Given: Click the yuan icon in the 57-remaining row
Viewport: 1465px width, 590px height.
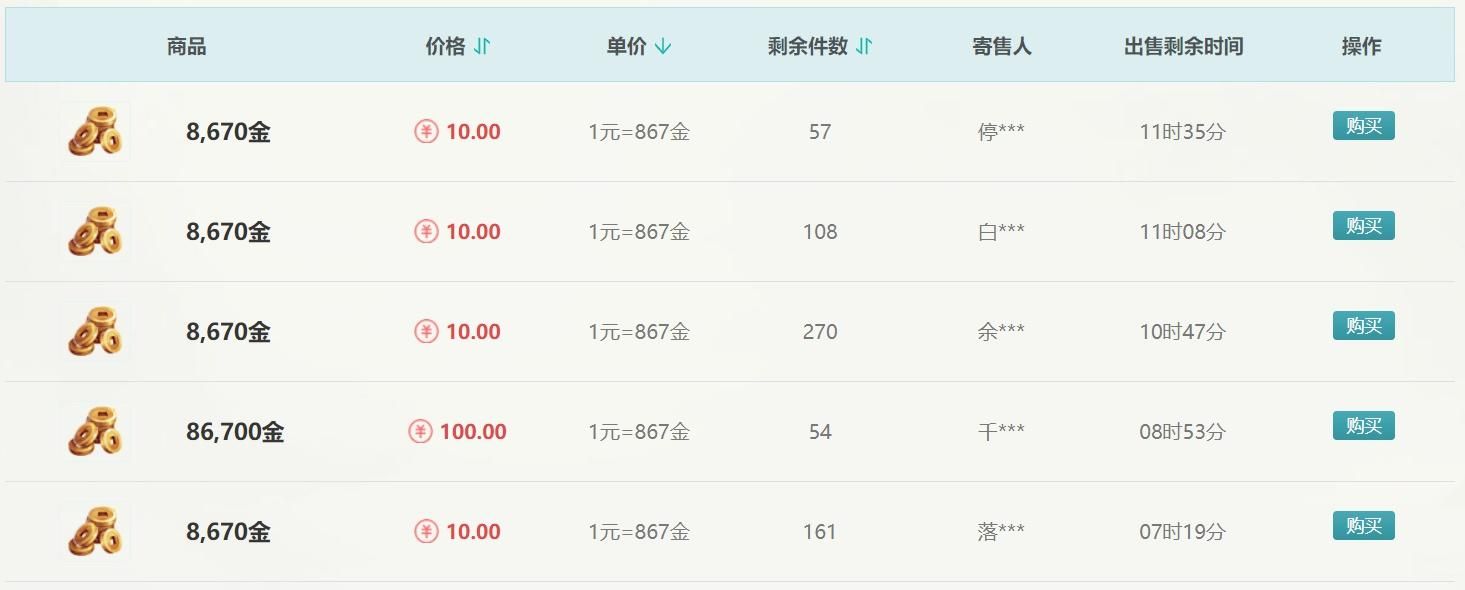Looking at the screenshot, I should (427, 132).
